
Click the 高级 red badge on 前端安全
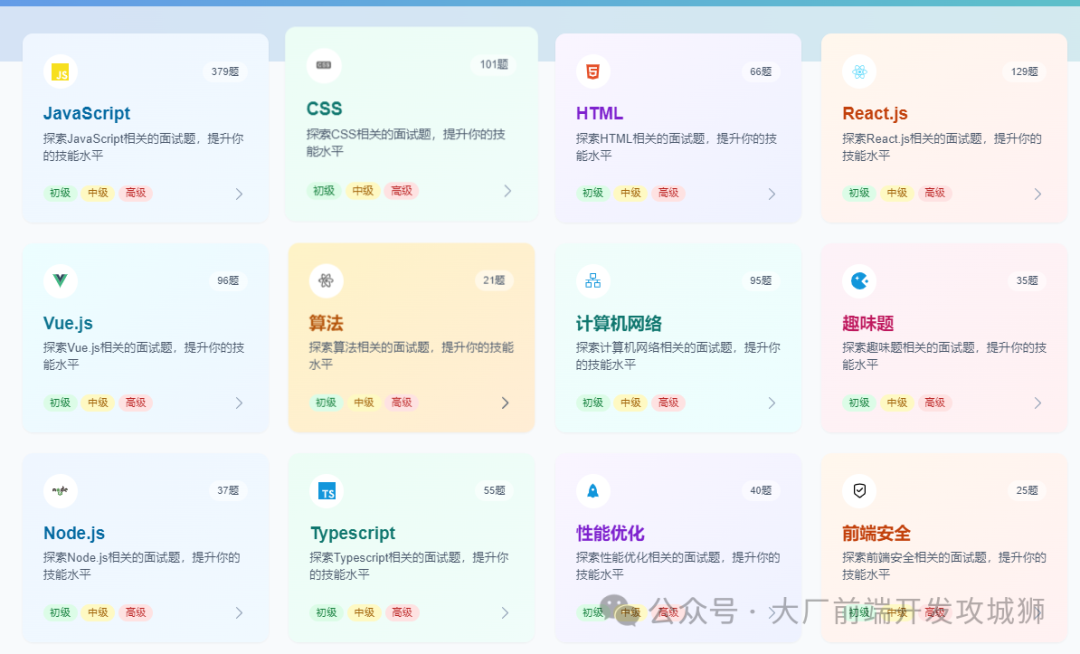pos(934,613)
